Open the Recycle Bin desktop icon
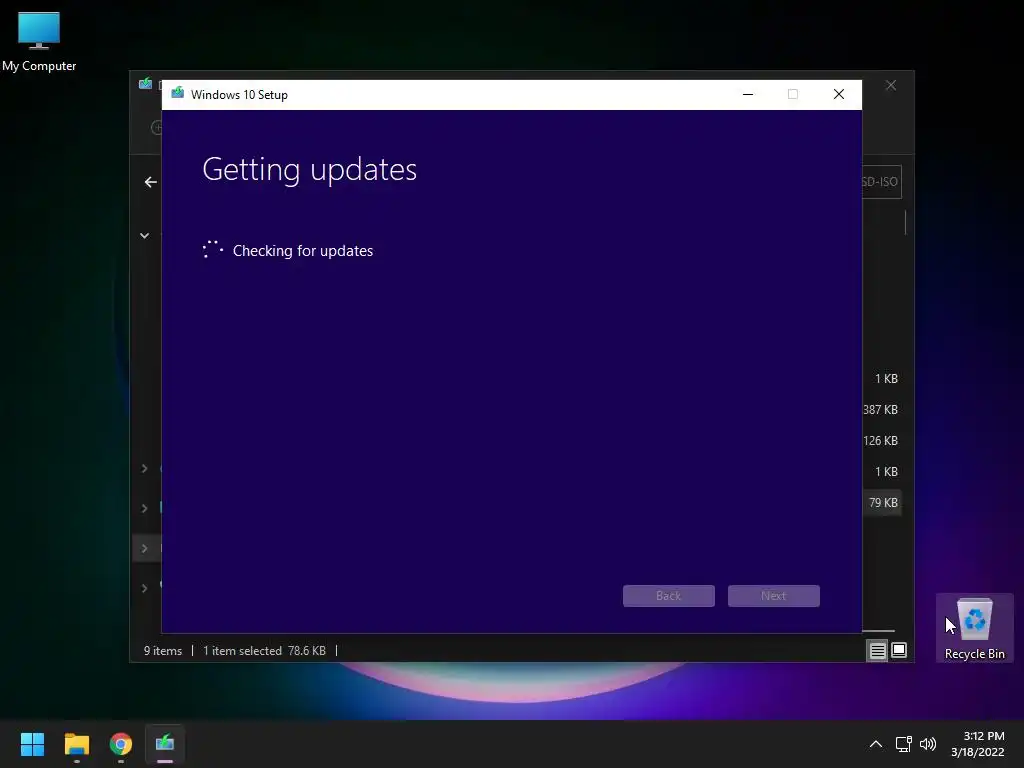The height and width of the screenshot is (768, 1024). click(974, 628)
